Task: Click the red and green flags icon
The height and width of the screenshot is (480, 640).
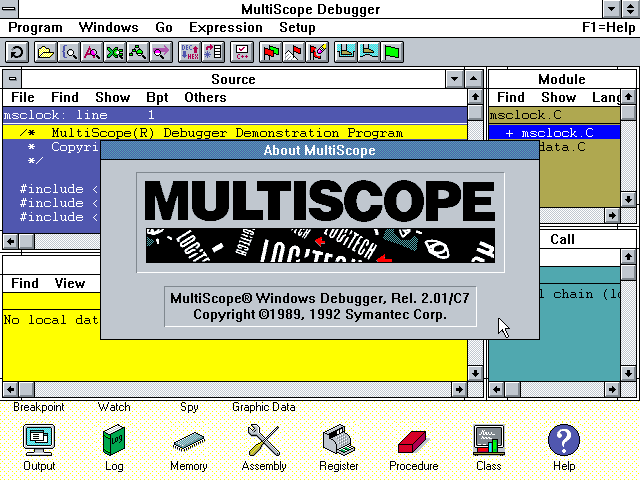Action: tap(271, 52)
